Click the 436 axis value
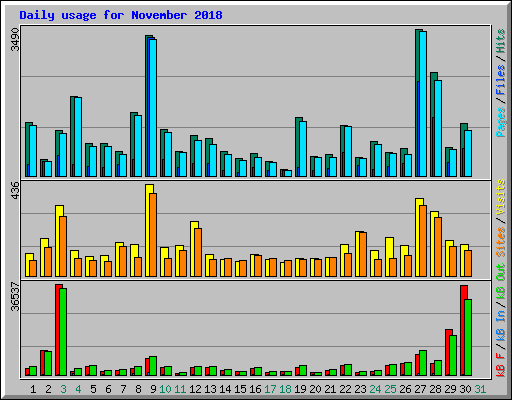Image resolution: width=512 pixels, height=400 pixels. coord(15,190)
